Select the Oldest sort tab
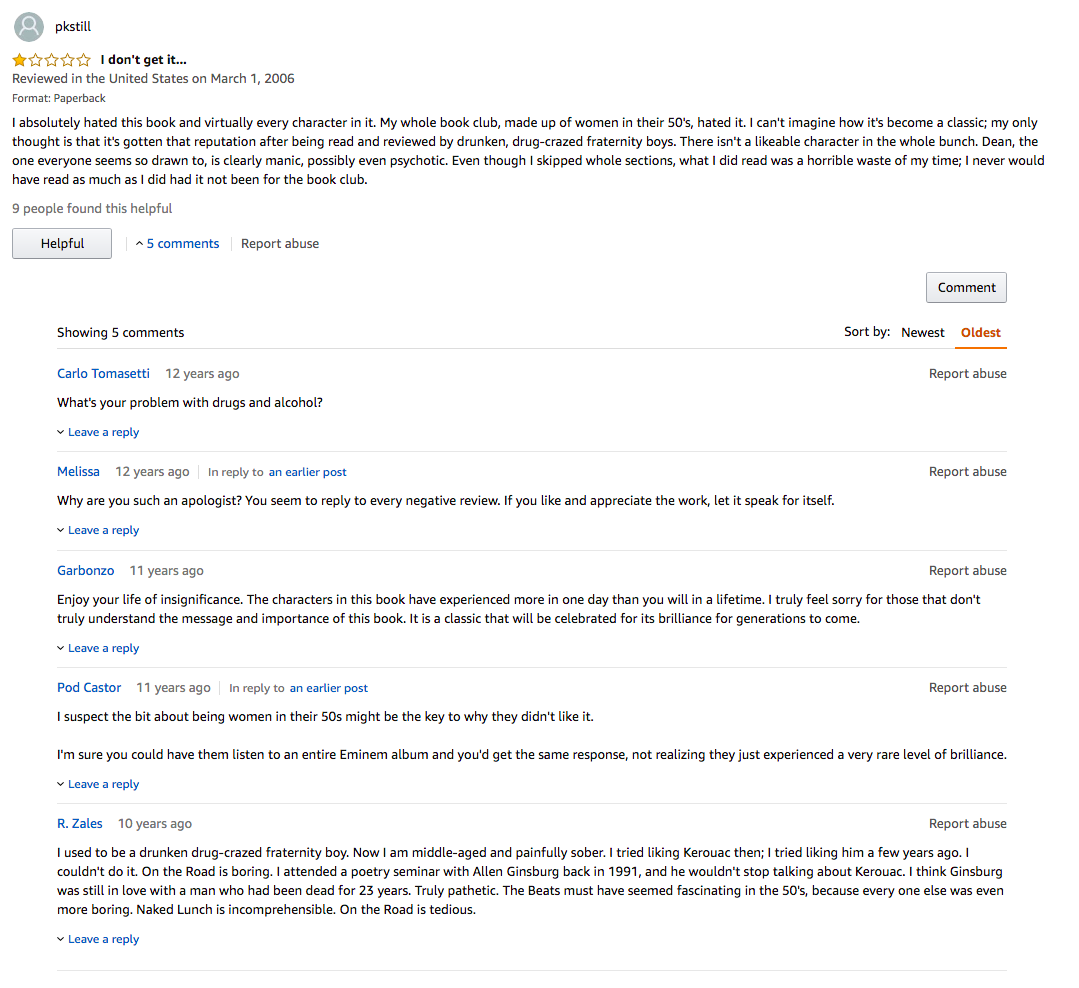 click(x=981, y=332)
